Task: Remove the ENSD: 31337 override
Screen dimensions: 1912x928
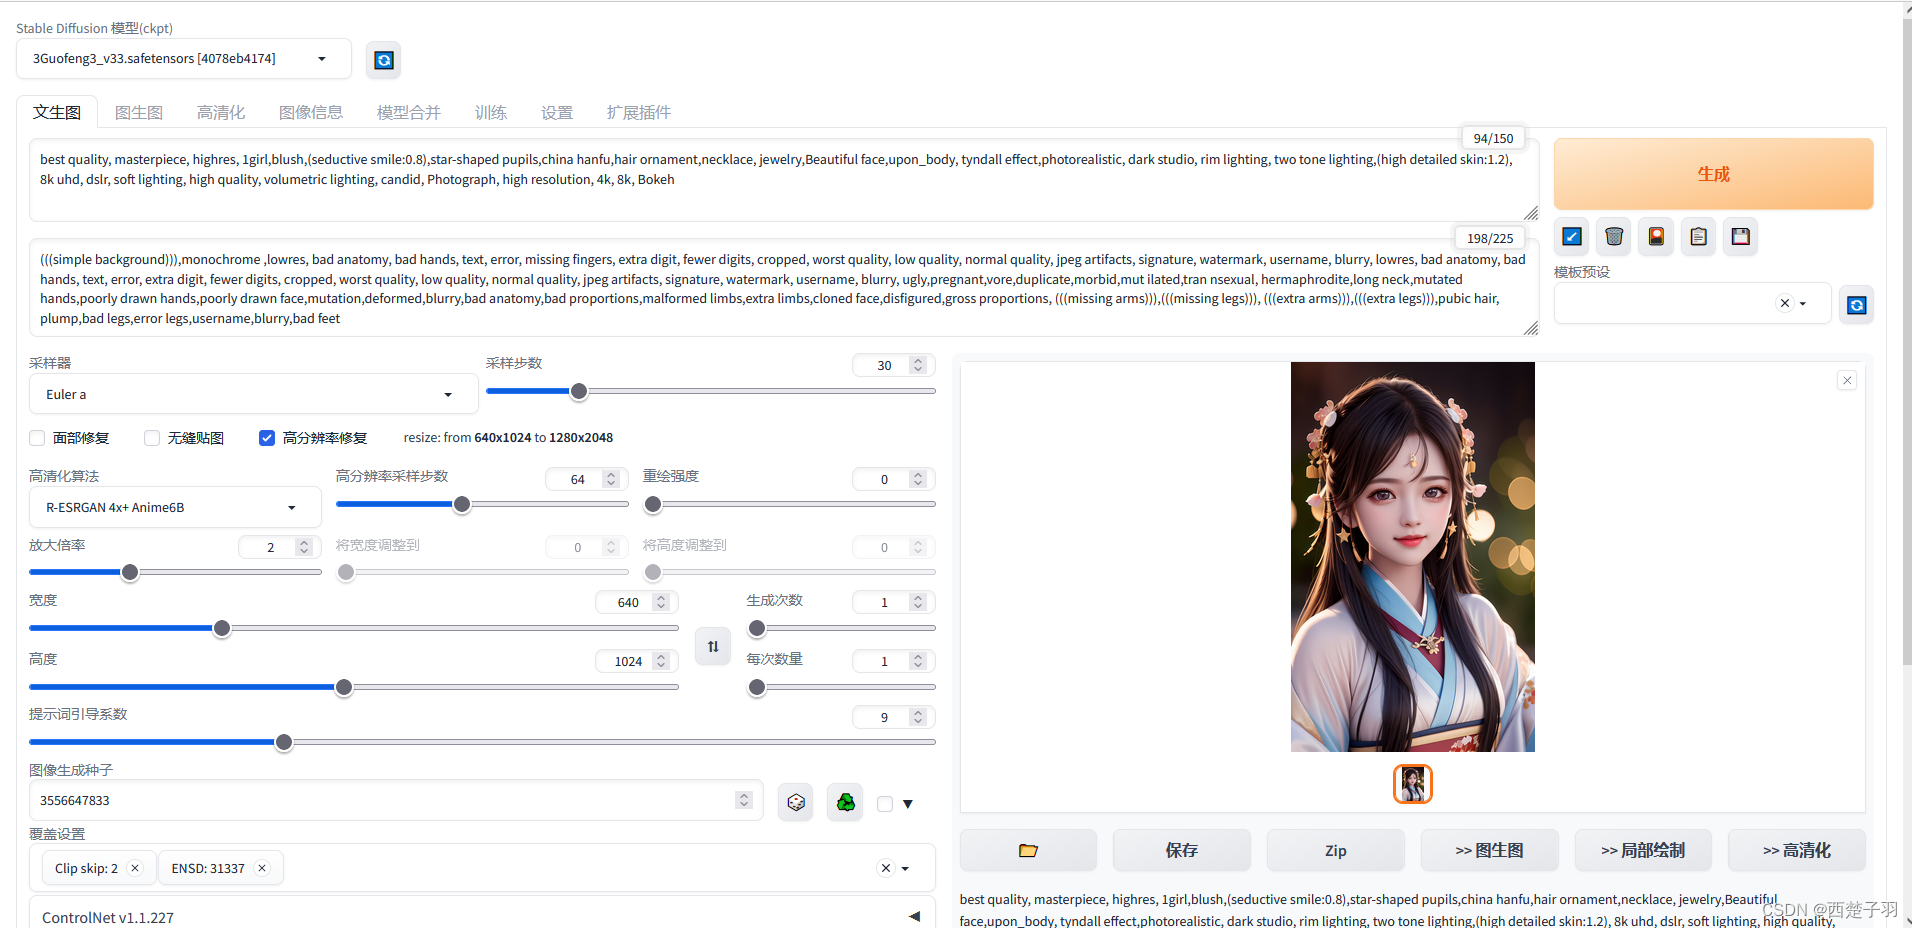Action: 262,868
